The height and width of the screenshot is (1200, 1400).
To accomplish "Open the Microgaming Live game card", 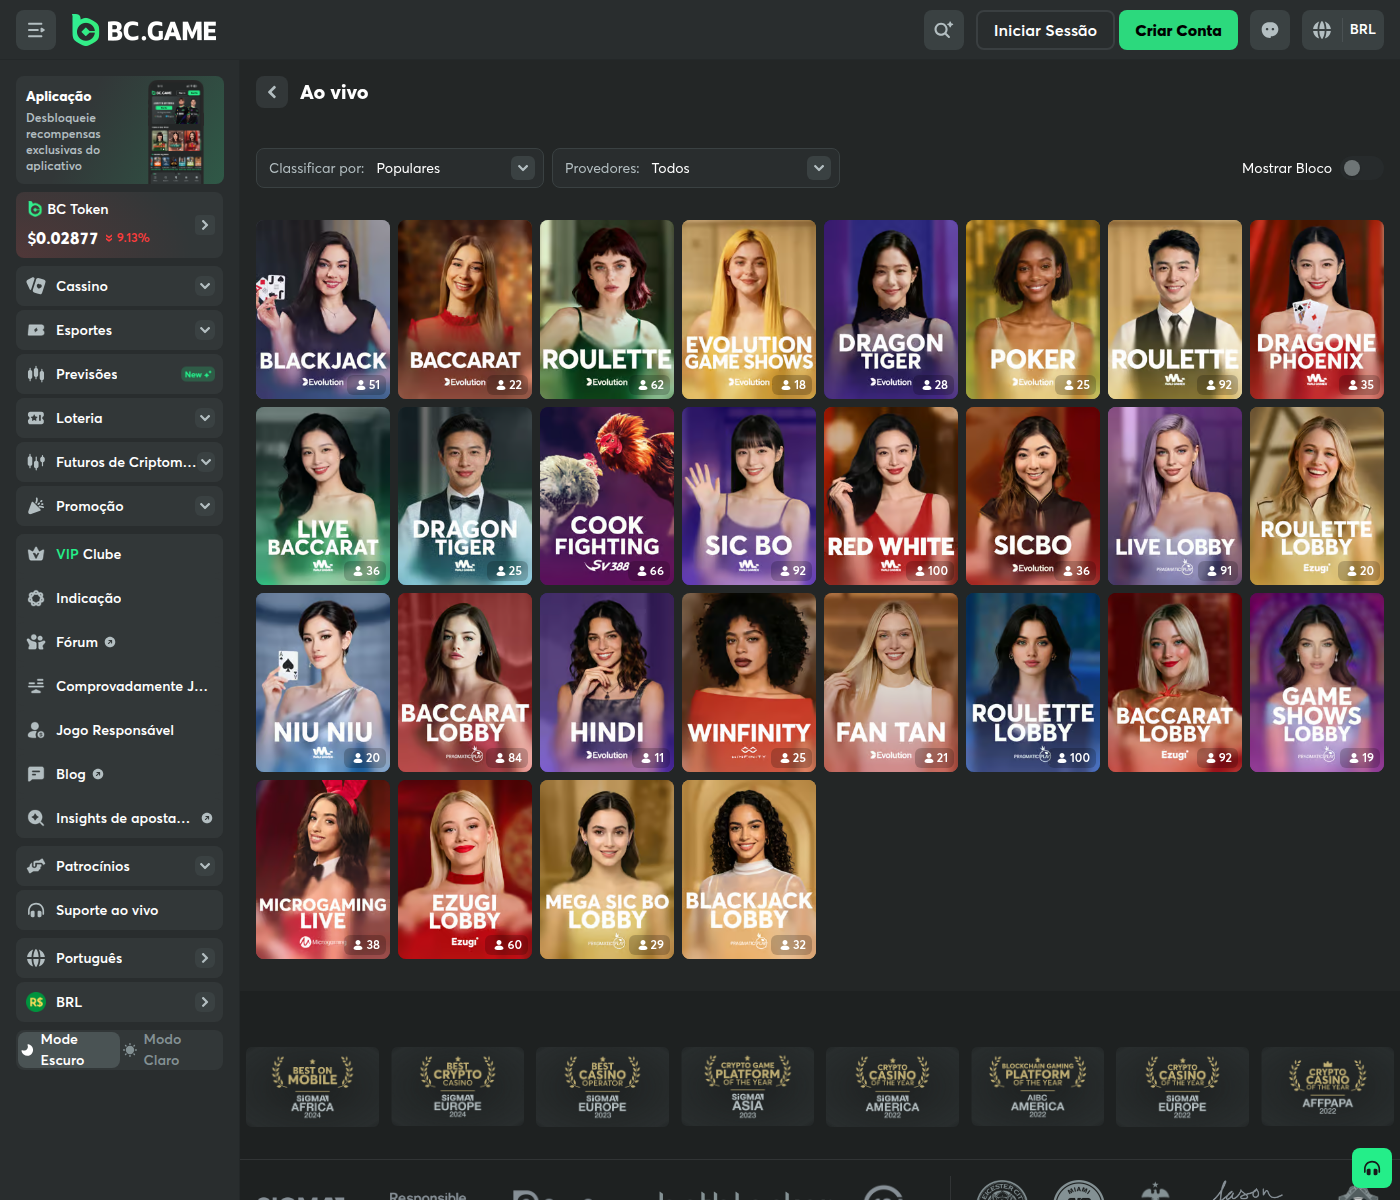I will click(323, 870).
